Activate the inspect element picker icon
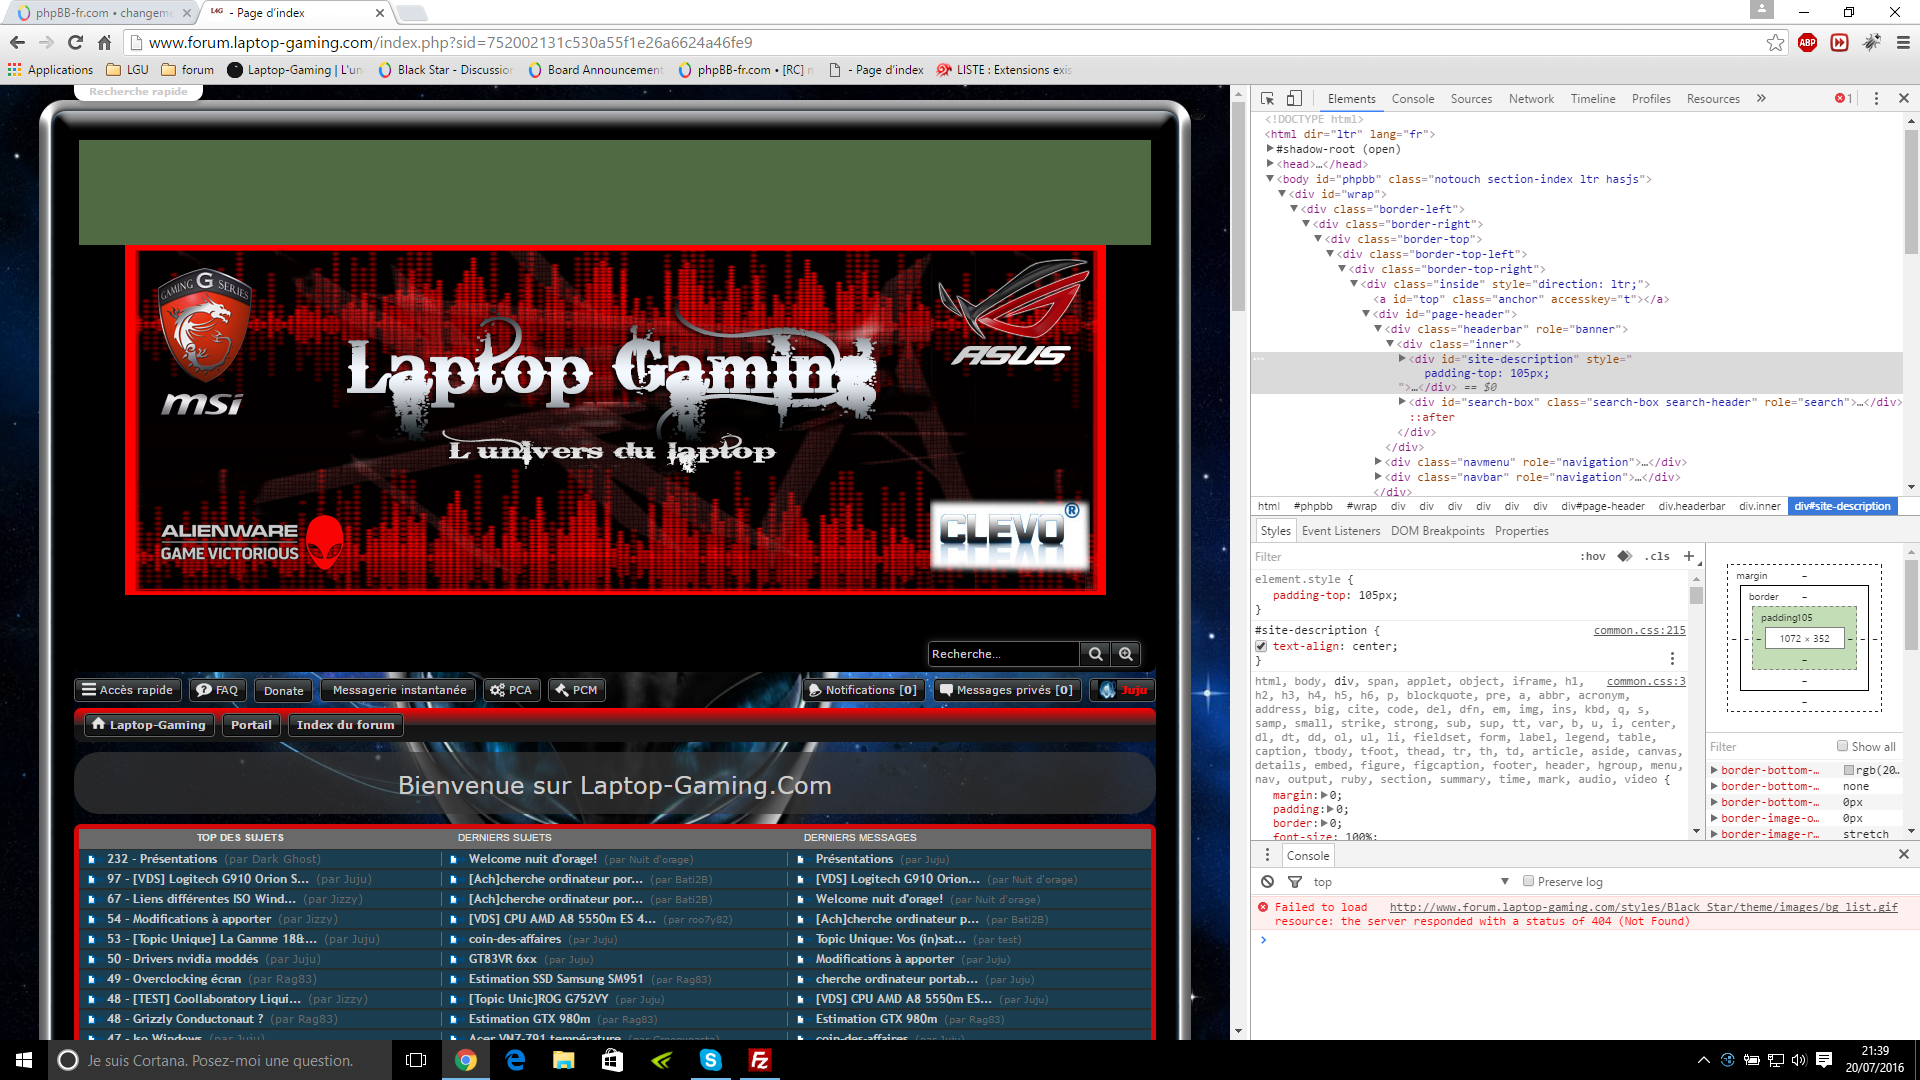1920x1080 pixels. 1267,98
